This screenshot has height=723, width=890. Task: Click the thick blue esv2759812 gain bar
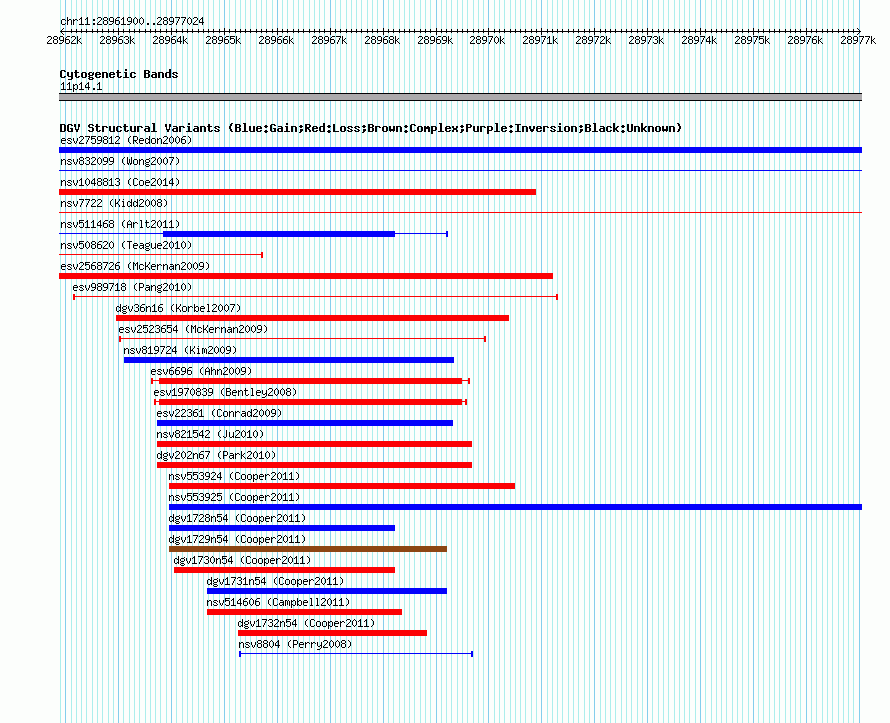point(460,150)
